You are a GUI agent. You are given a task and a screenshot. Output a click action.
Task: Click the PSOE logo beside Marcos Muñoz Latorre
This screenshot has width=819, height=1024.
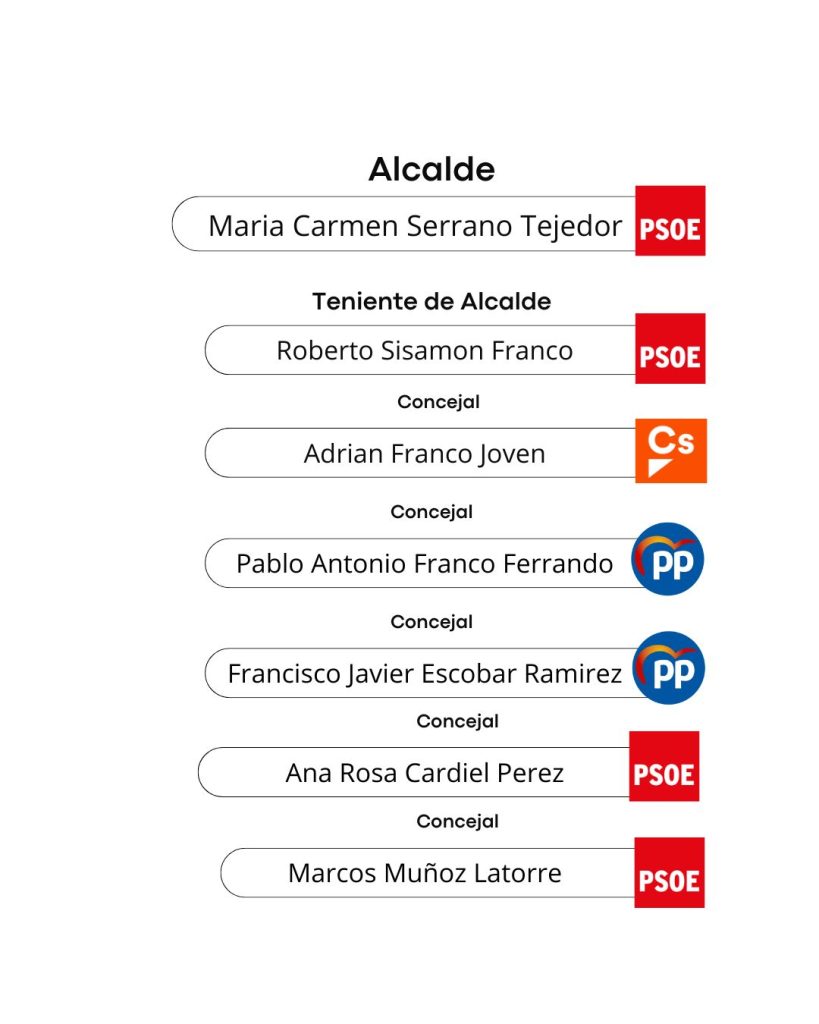point(669,873)
